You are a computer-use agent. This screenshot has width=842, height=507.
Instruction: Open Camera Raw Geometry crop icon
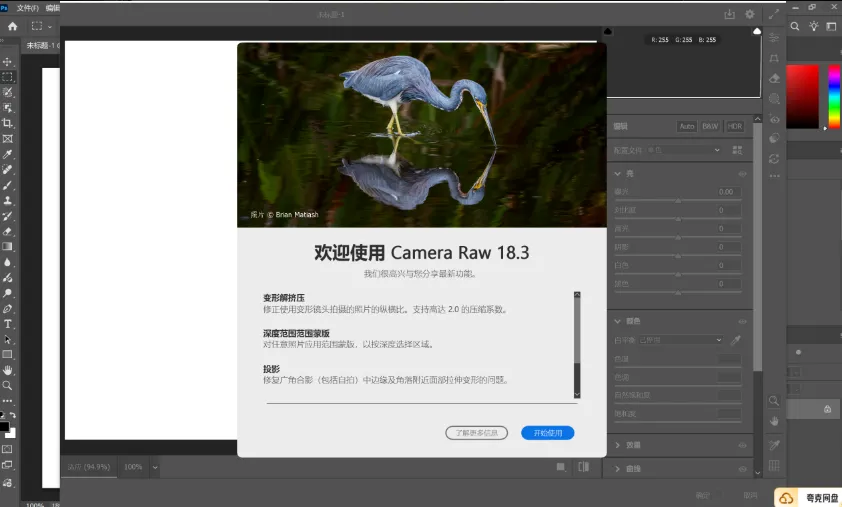point(774,58)
